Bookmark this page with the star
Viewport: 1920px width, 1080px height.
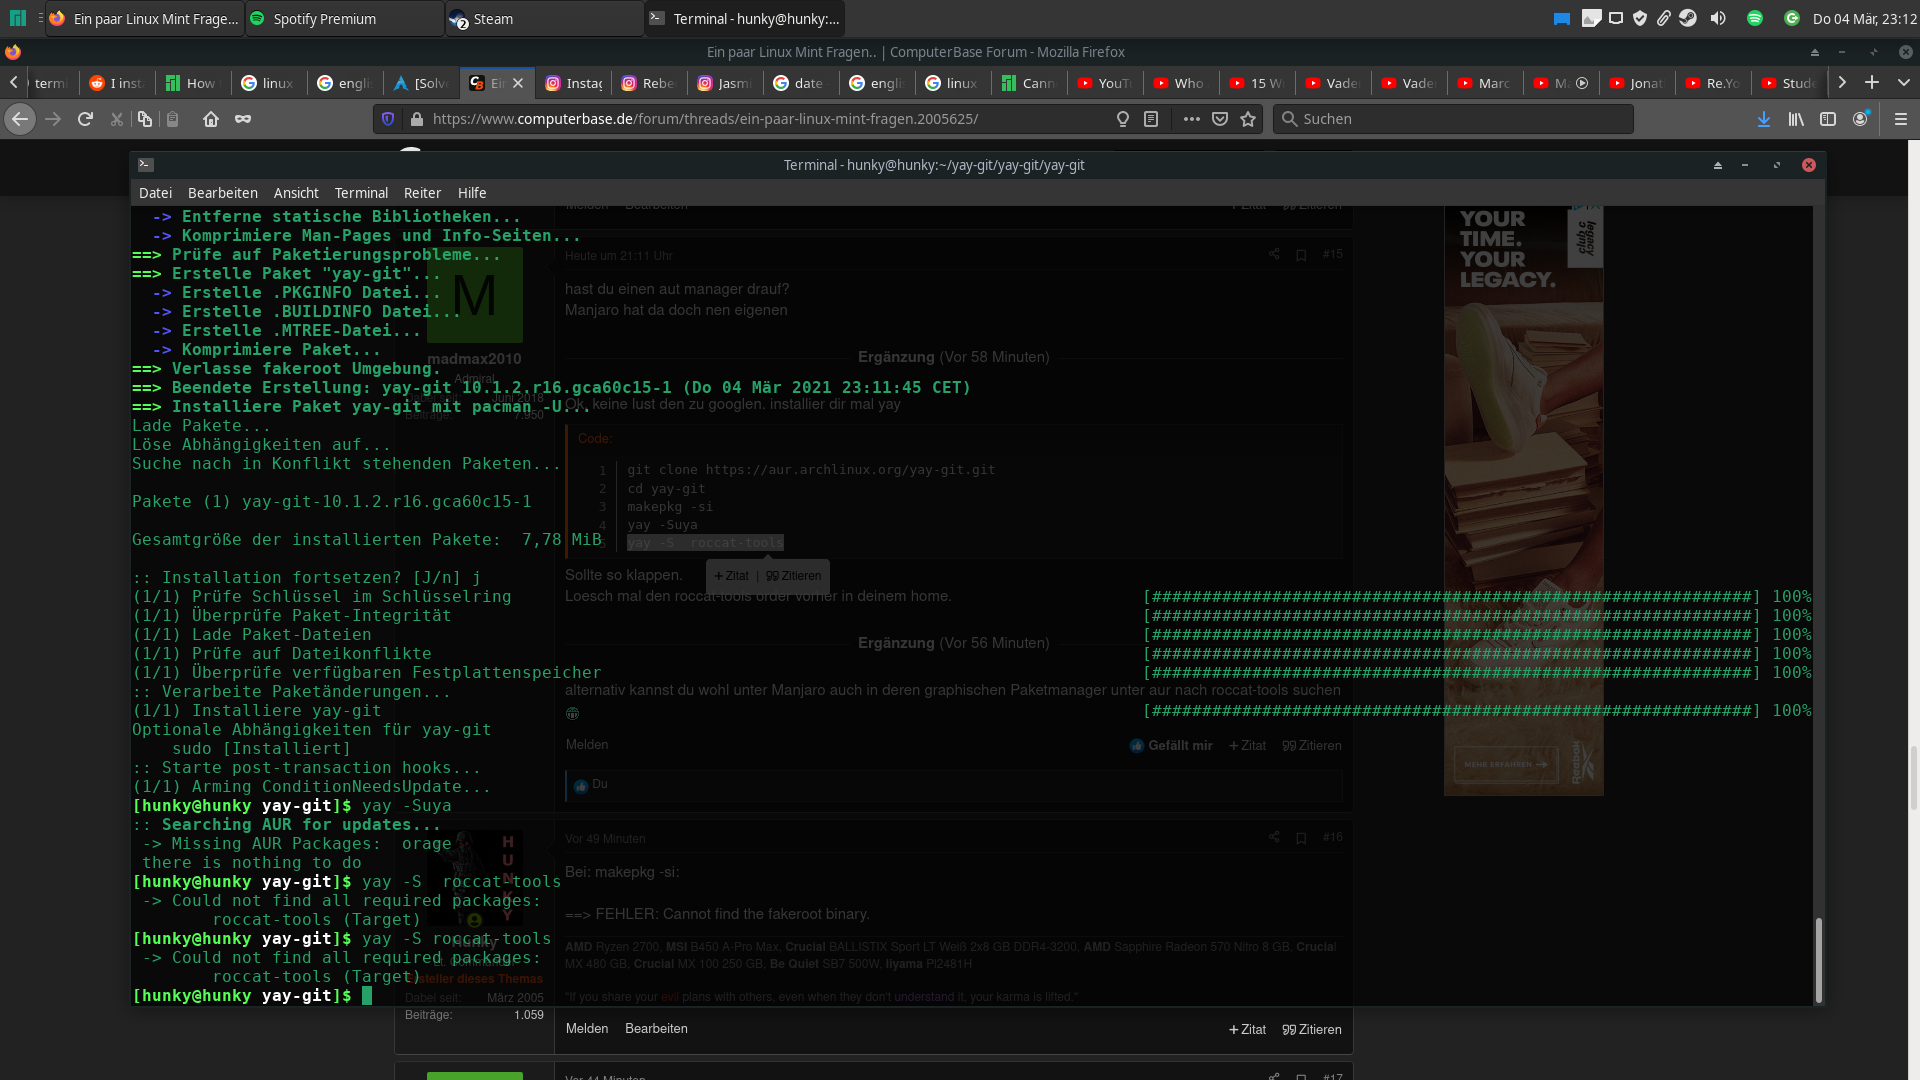click(1248, 119)
